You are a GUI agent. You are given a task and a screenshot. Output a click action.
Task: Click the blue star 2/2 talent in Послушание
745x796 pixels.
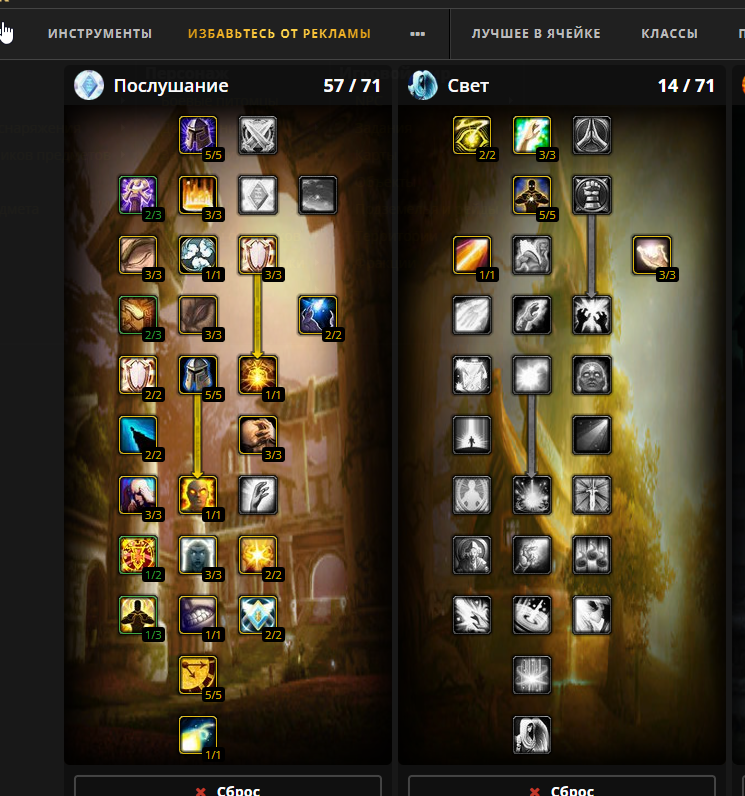[318, 315]
